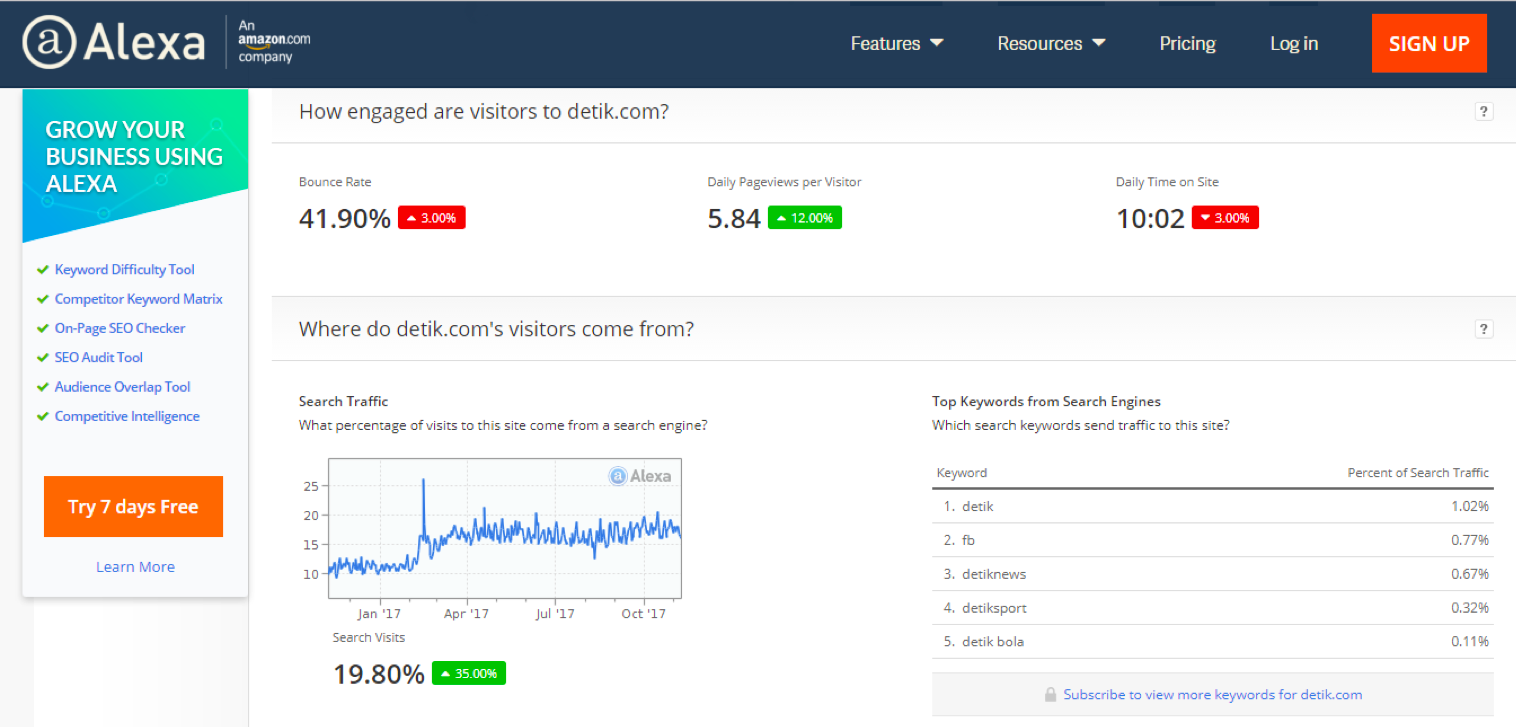Click the 19.80% search visits value
The height and width of the screenshot is (727, 1516).
(379, 674)
